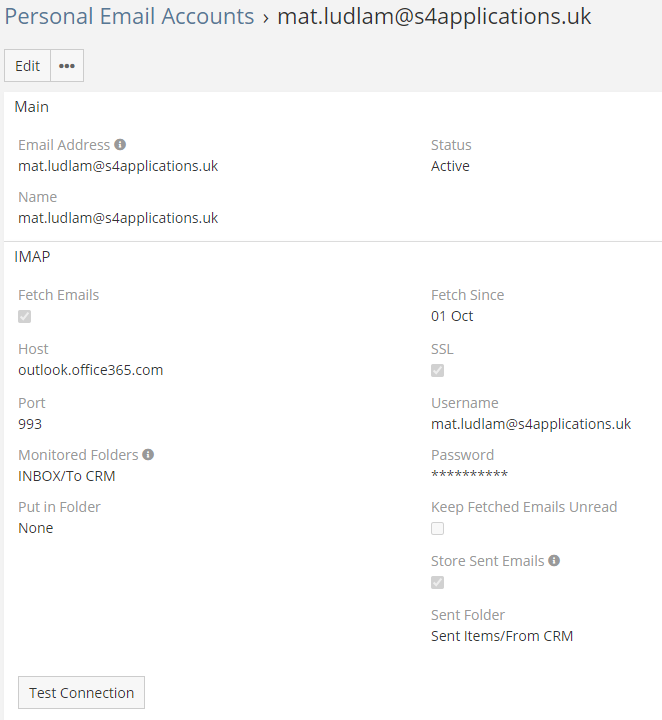Click the port value 993
Screen dimensions: 662x720
pyautogui.click(x=30, y=424)
